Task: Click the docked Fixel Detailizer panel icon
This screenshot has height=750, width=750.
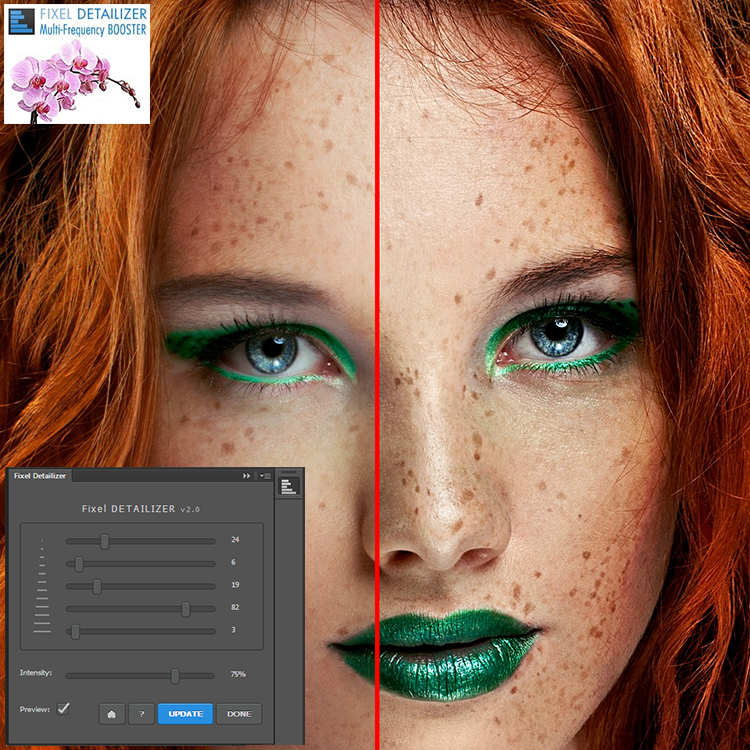Action: 289,486
